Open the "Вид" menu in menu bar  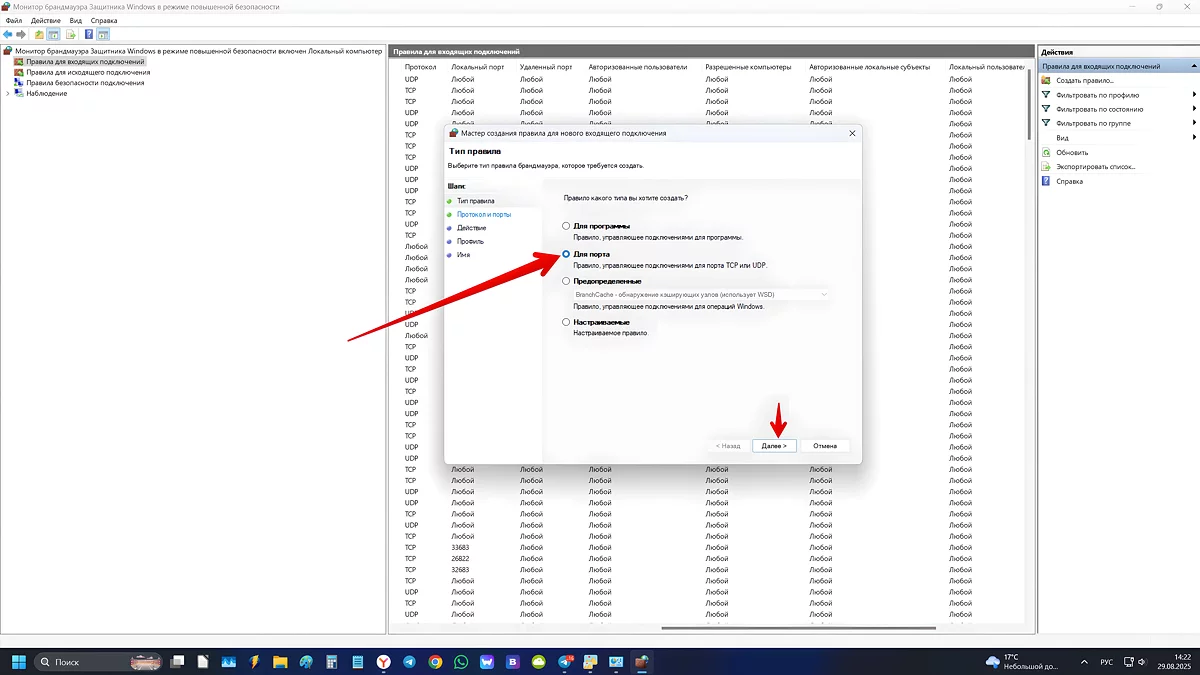(75, 20)
